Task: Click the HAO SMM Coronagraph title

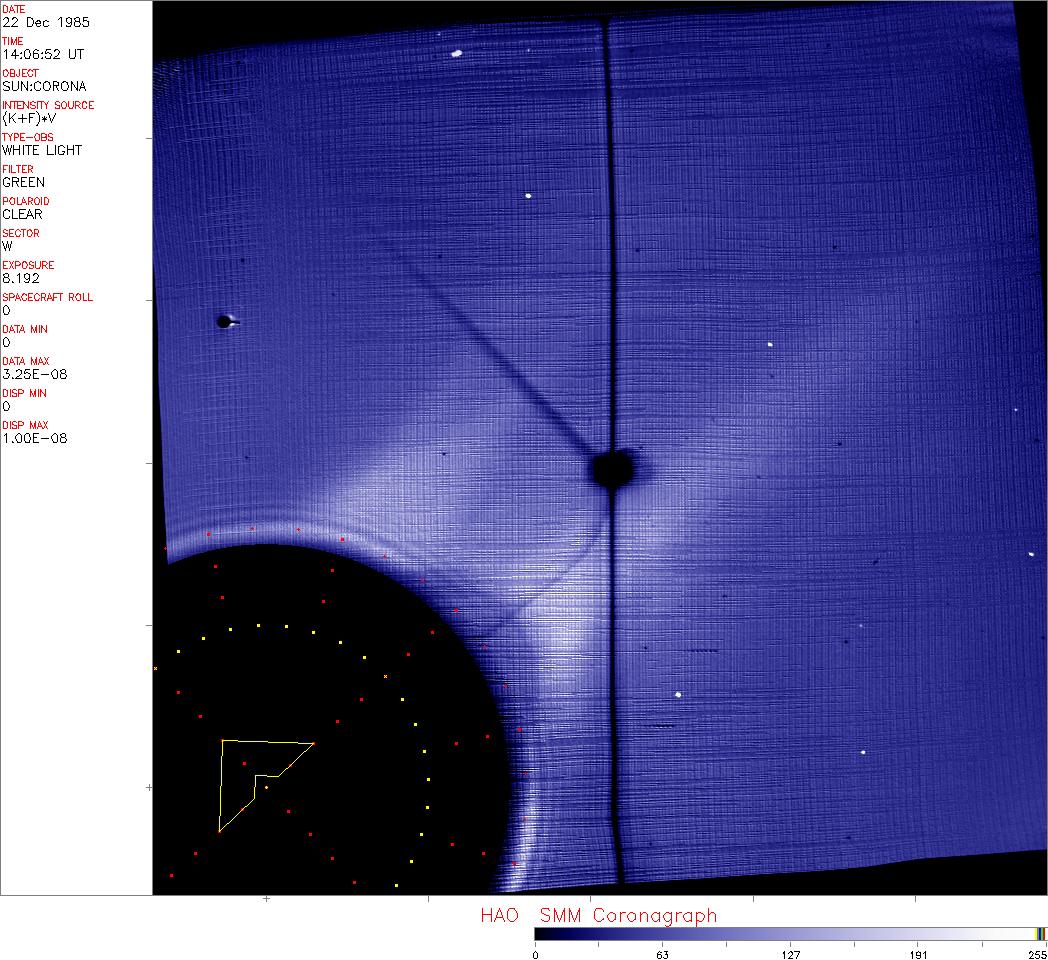Action: pos(598,916)
